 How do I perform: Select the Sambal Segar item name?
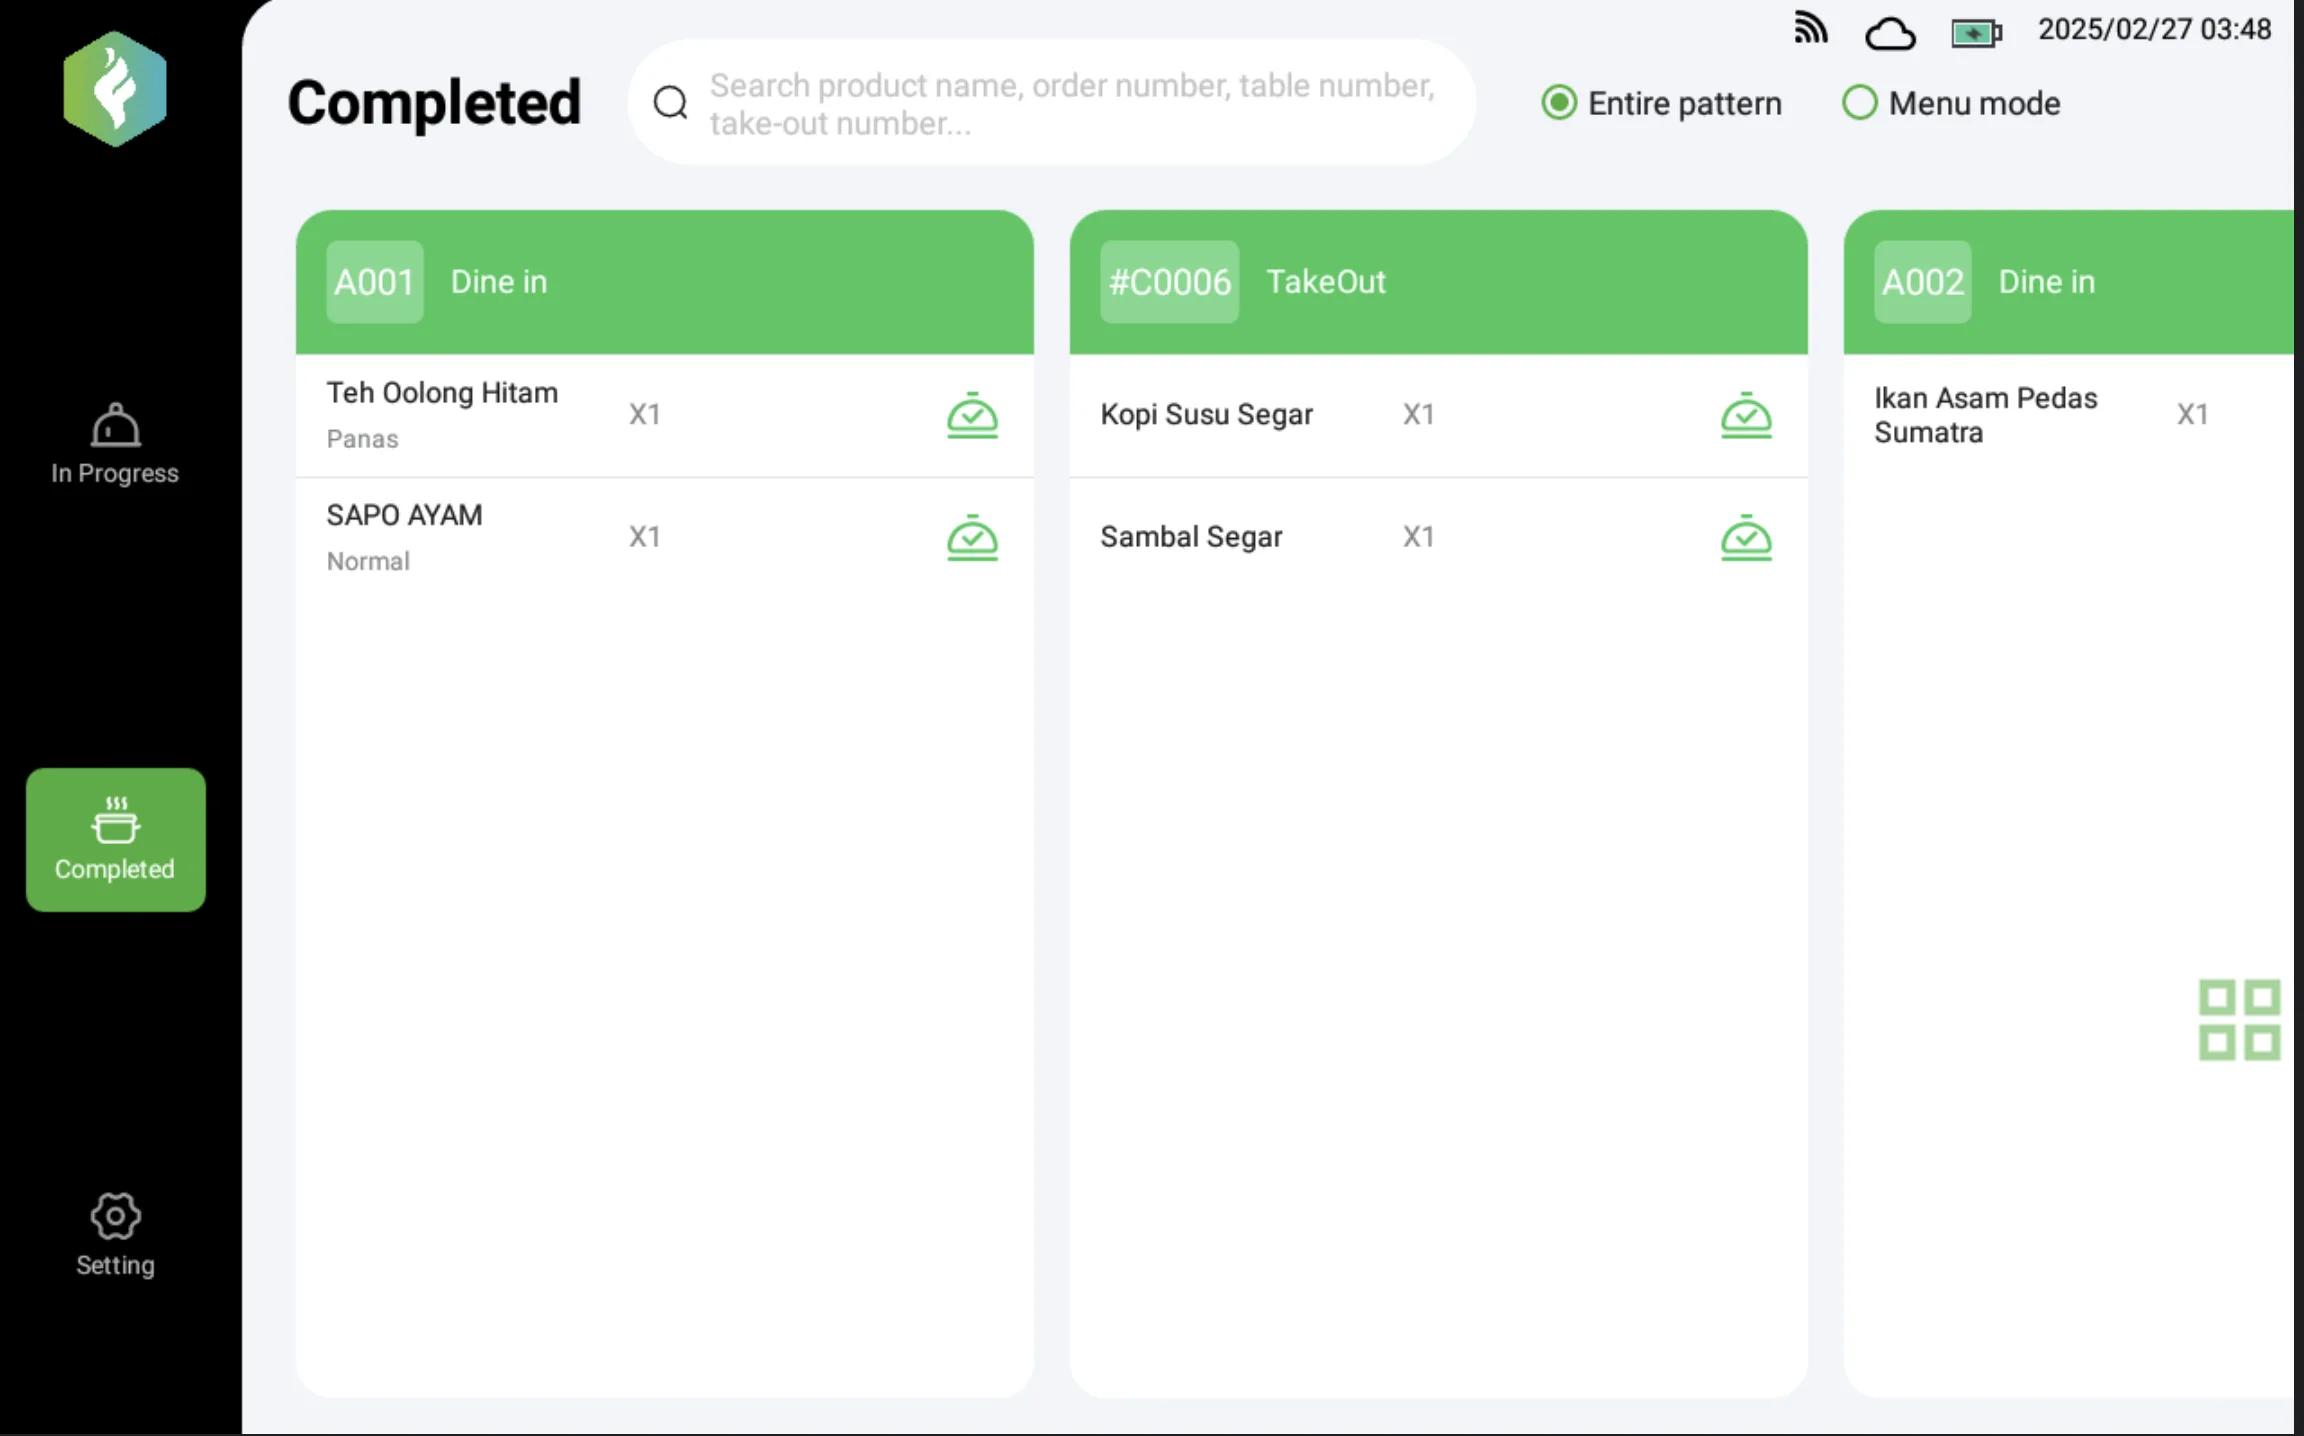coord(1191,537)
